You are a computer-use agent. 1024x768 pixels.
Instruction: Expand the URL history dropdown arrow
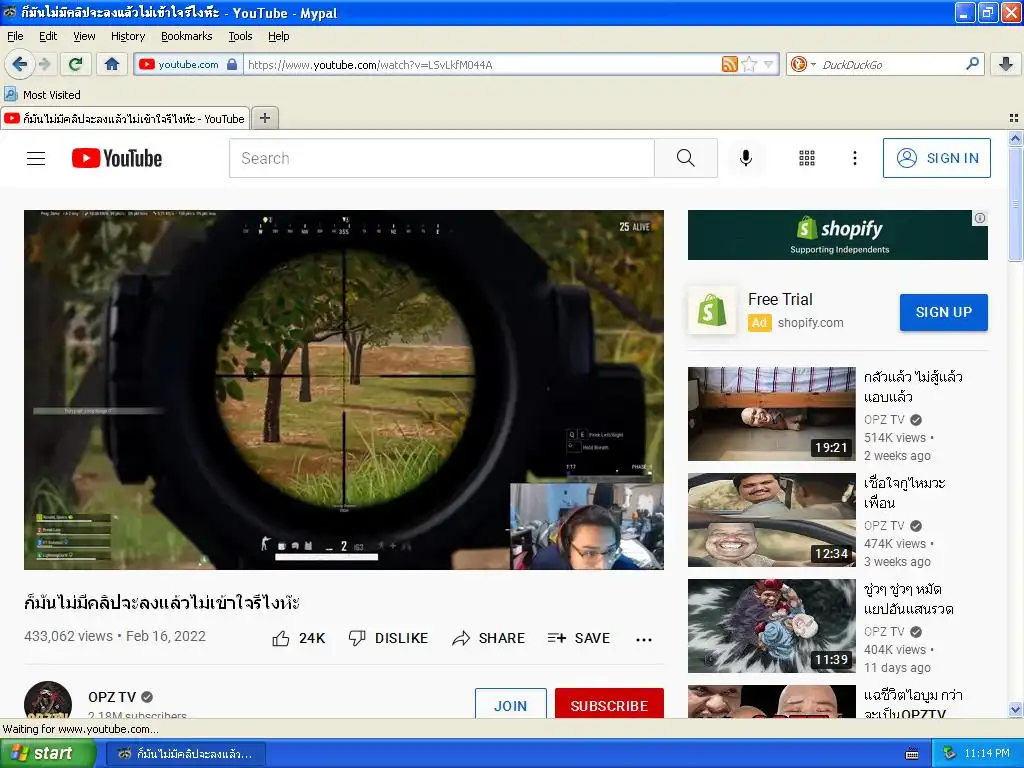pos(769,64)
